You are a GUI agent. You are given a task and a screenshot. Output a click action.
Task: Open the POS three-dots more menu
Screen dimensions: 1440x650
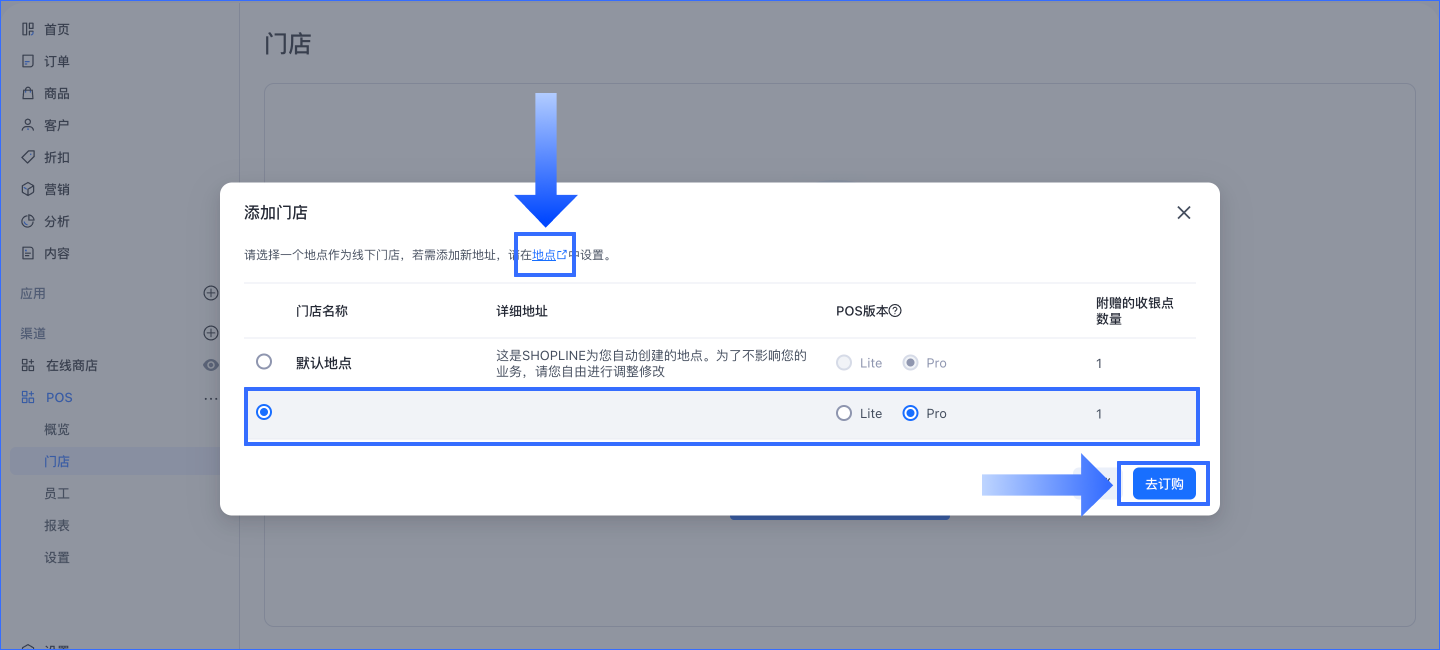click(211, 397)
